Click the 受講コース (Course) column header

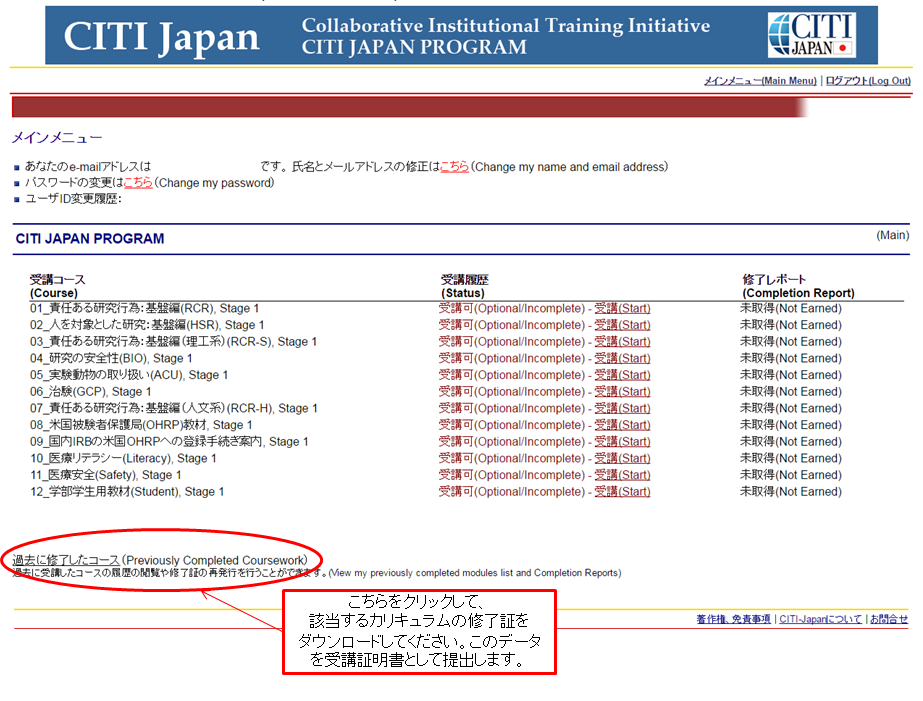(x=57, y=286)
